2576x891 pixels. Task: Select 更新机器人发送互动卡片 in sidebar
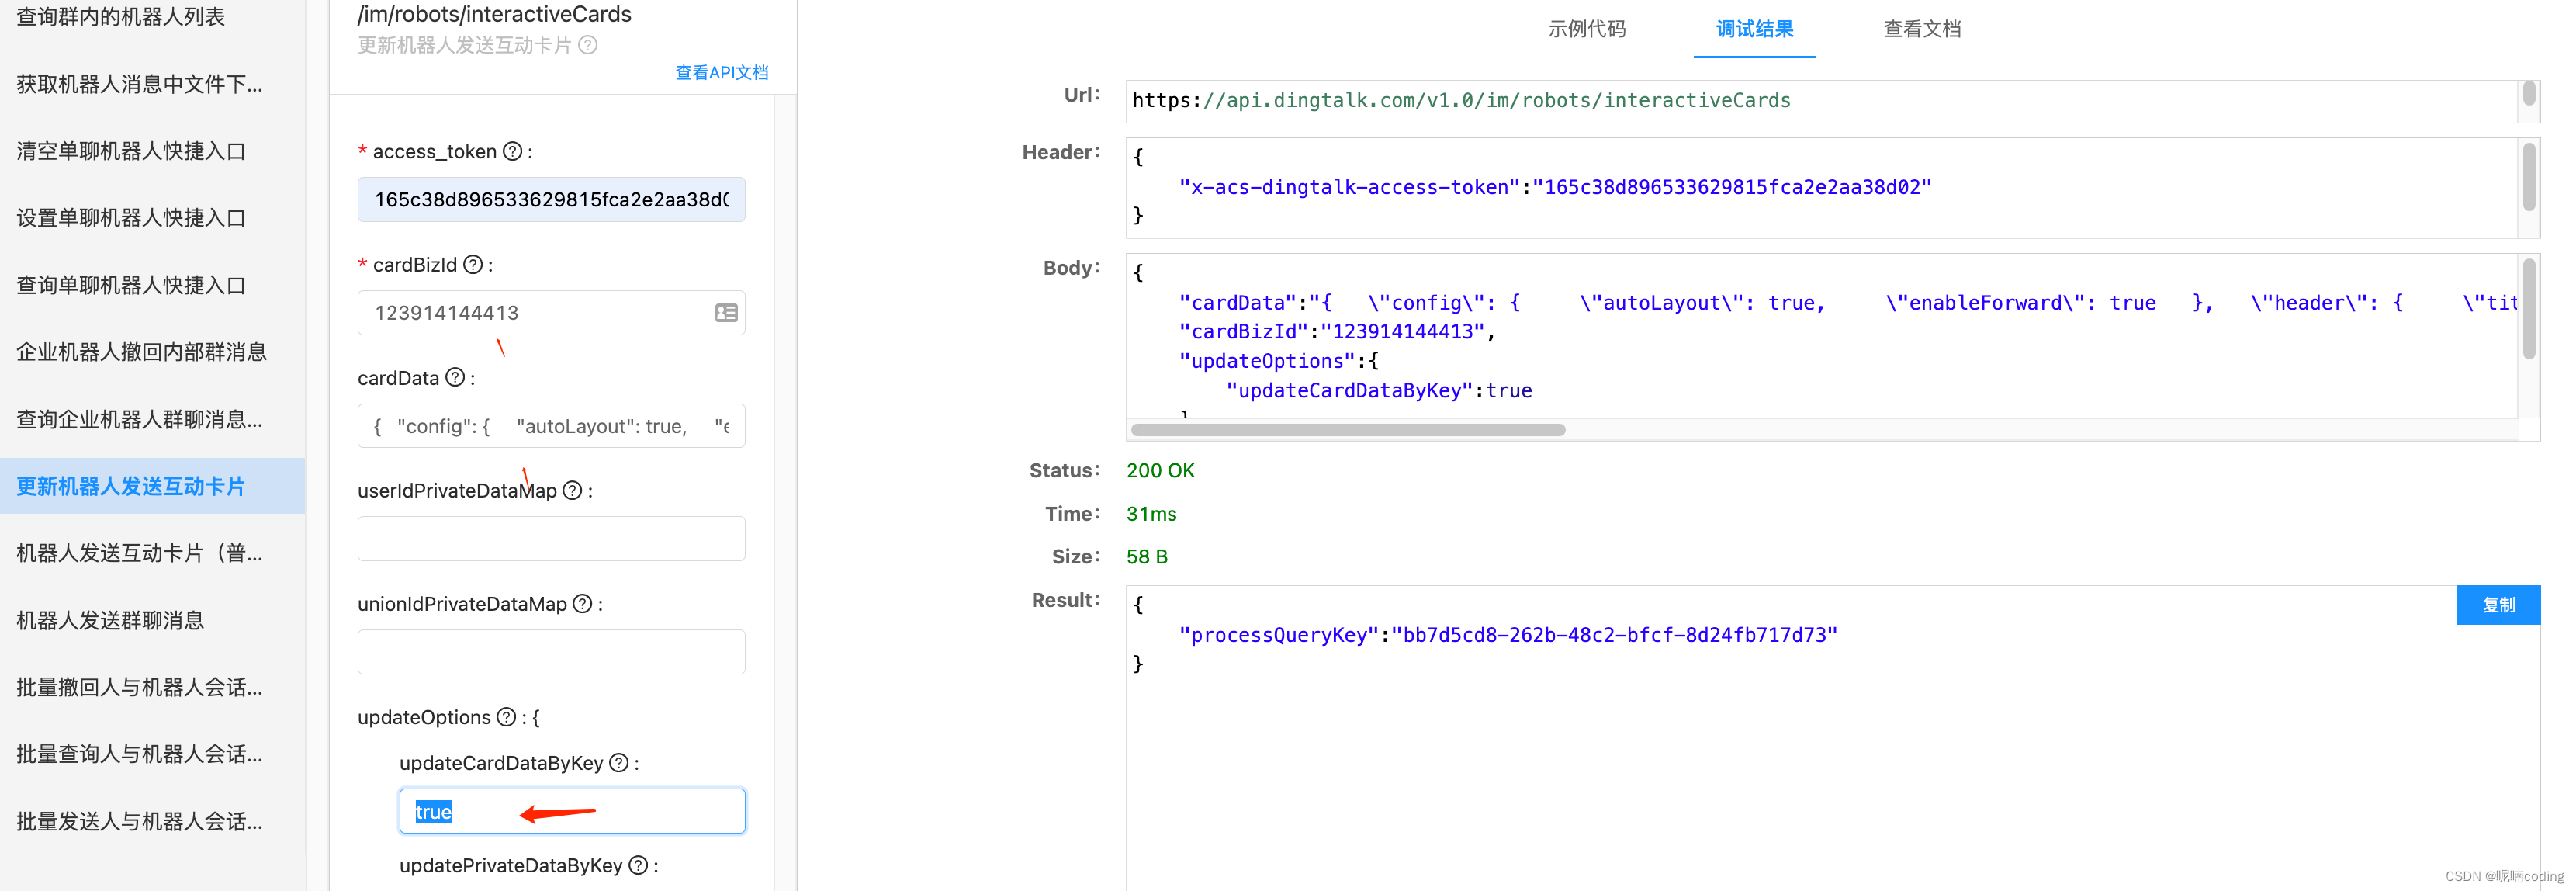(153, 486)
